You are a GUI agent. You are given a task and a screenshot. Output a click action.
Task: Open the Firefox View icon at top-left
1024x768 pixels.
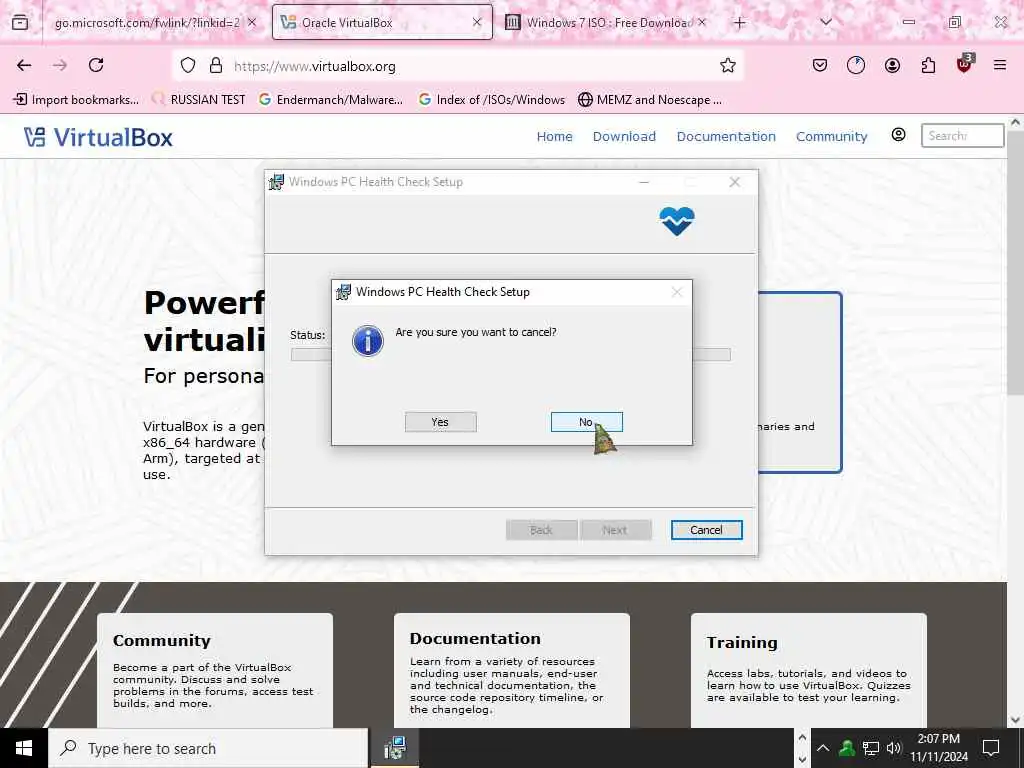tap(20, 23)
